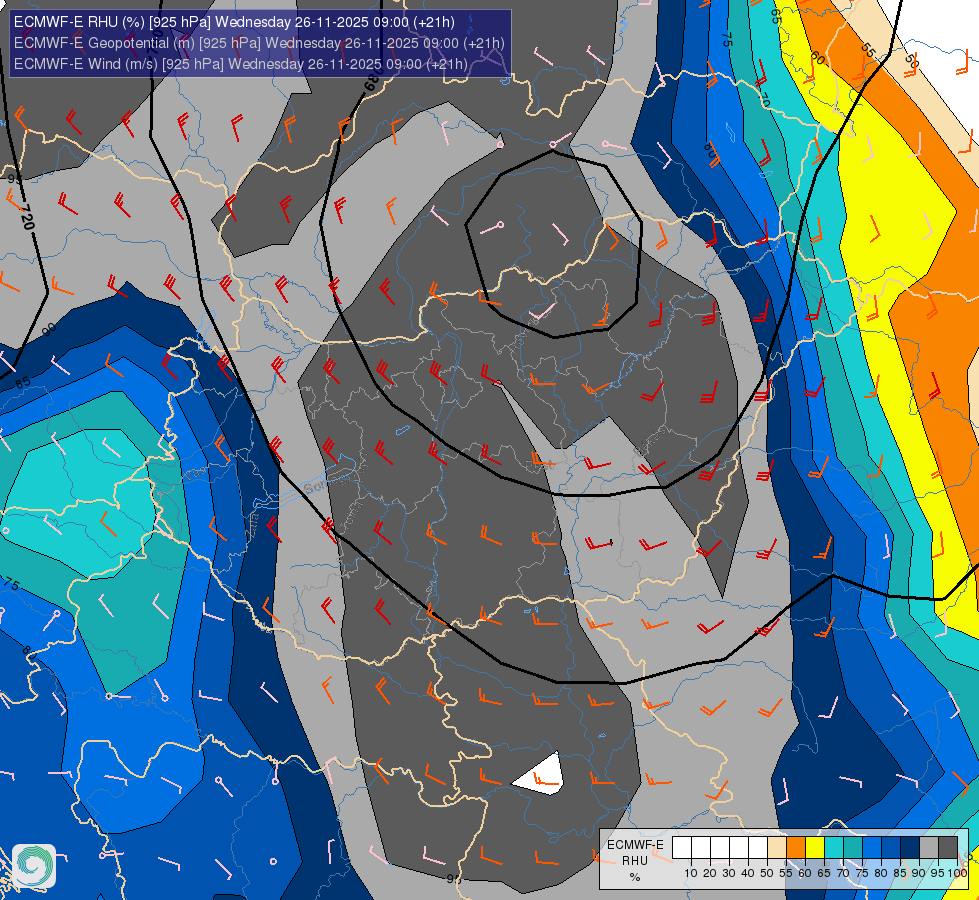Screen dimensions: 979x900
Task: Click the legend value '50'
Action: [x=767, y=873]
